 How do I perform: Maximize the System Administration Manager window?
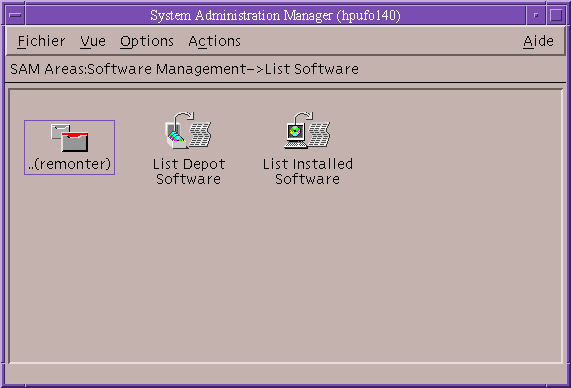pyautogui.click(x=556, y=15)
